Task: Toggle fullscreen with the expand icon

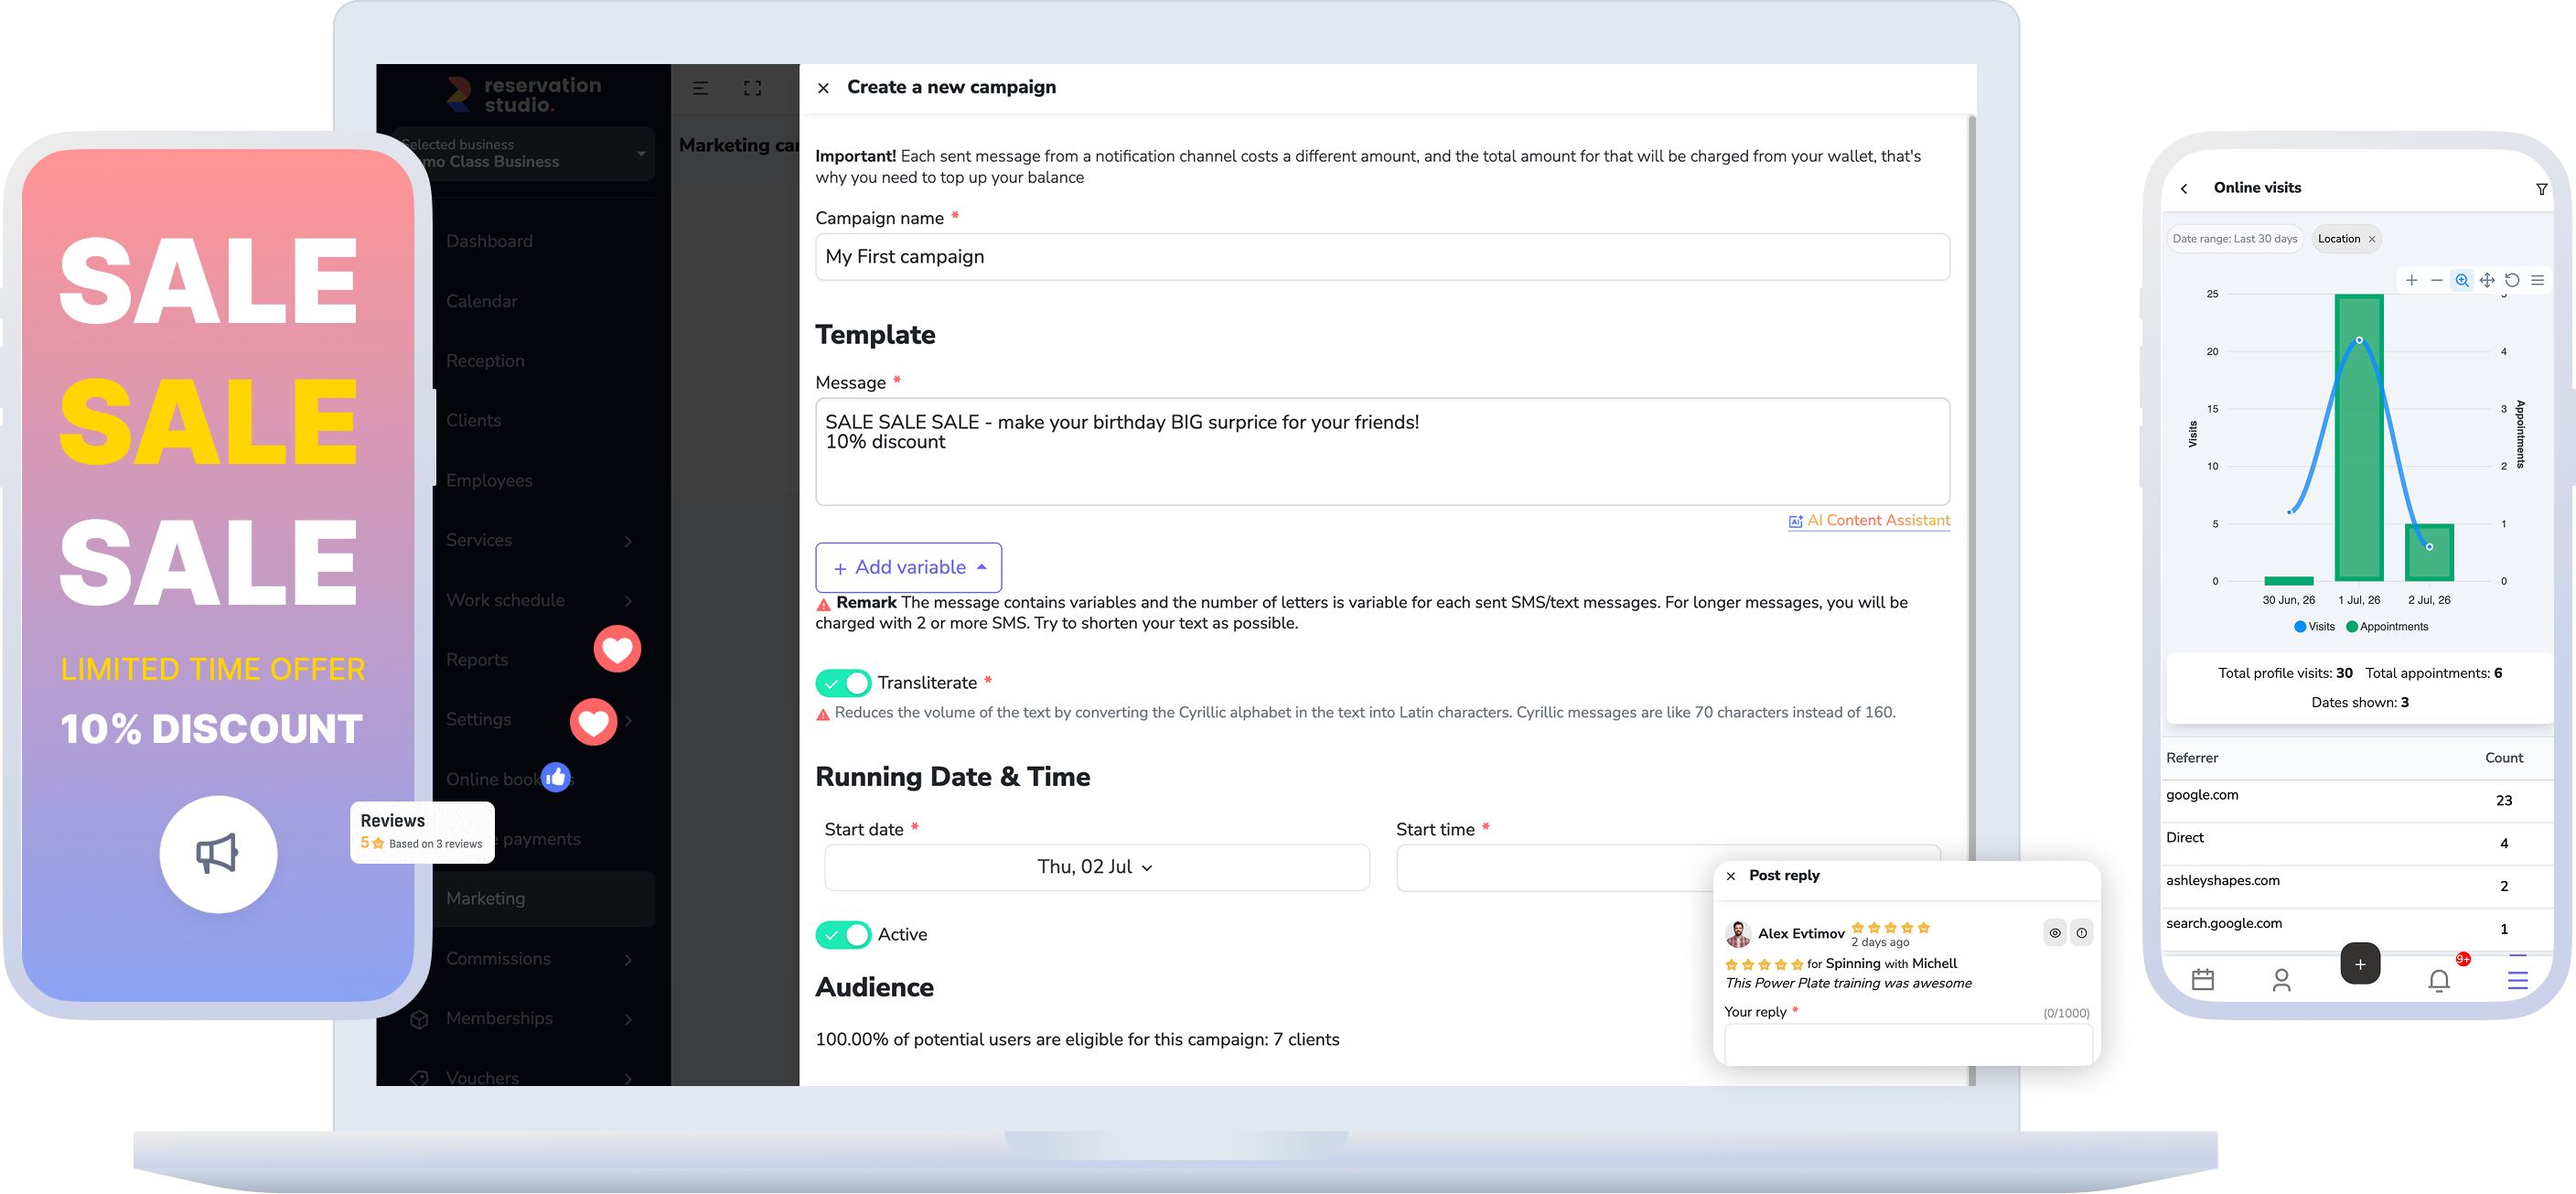Action: (x=753, y=88)
